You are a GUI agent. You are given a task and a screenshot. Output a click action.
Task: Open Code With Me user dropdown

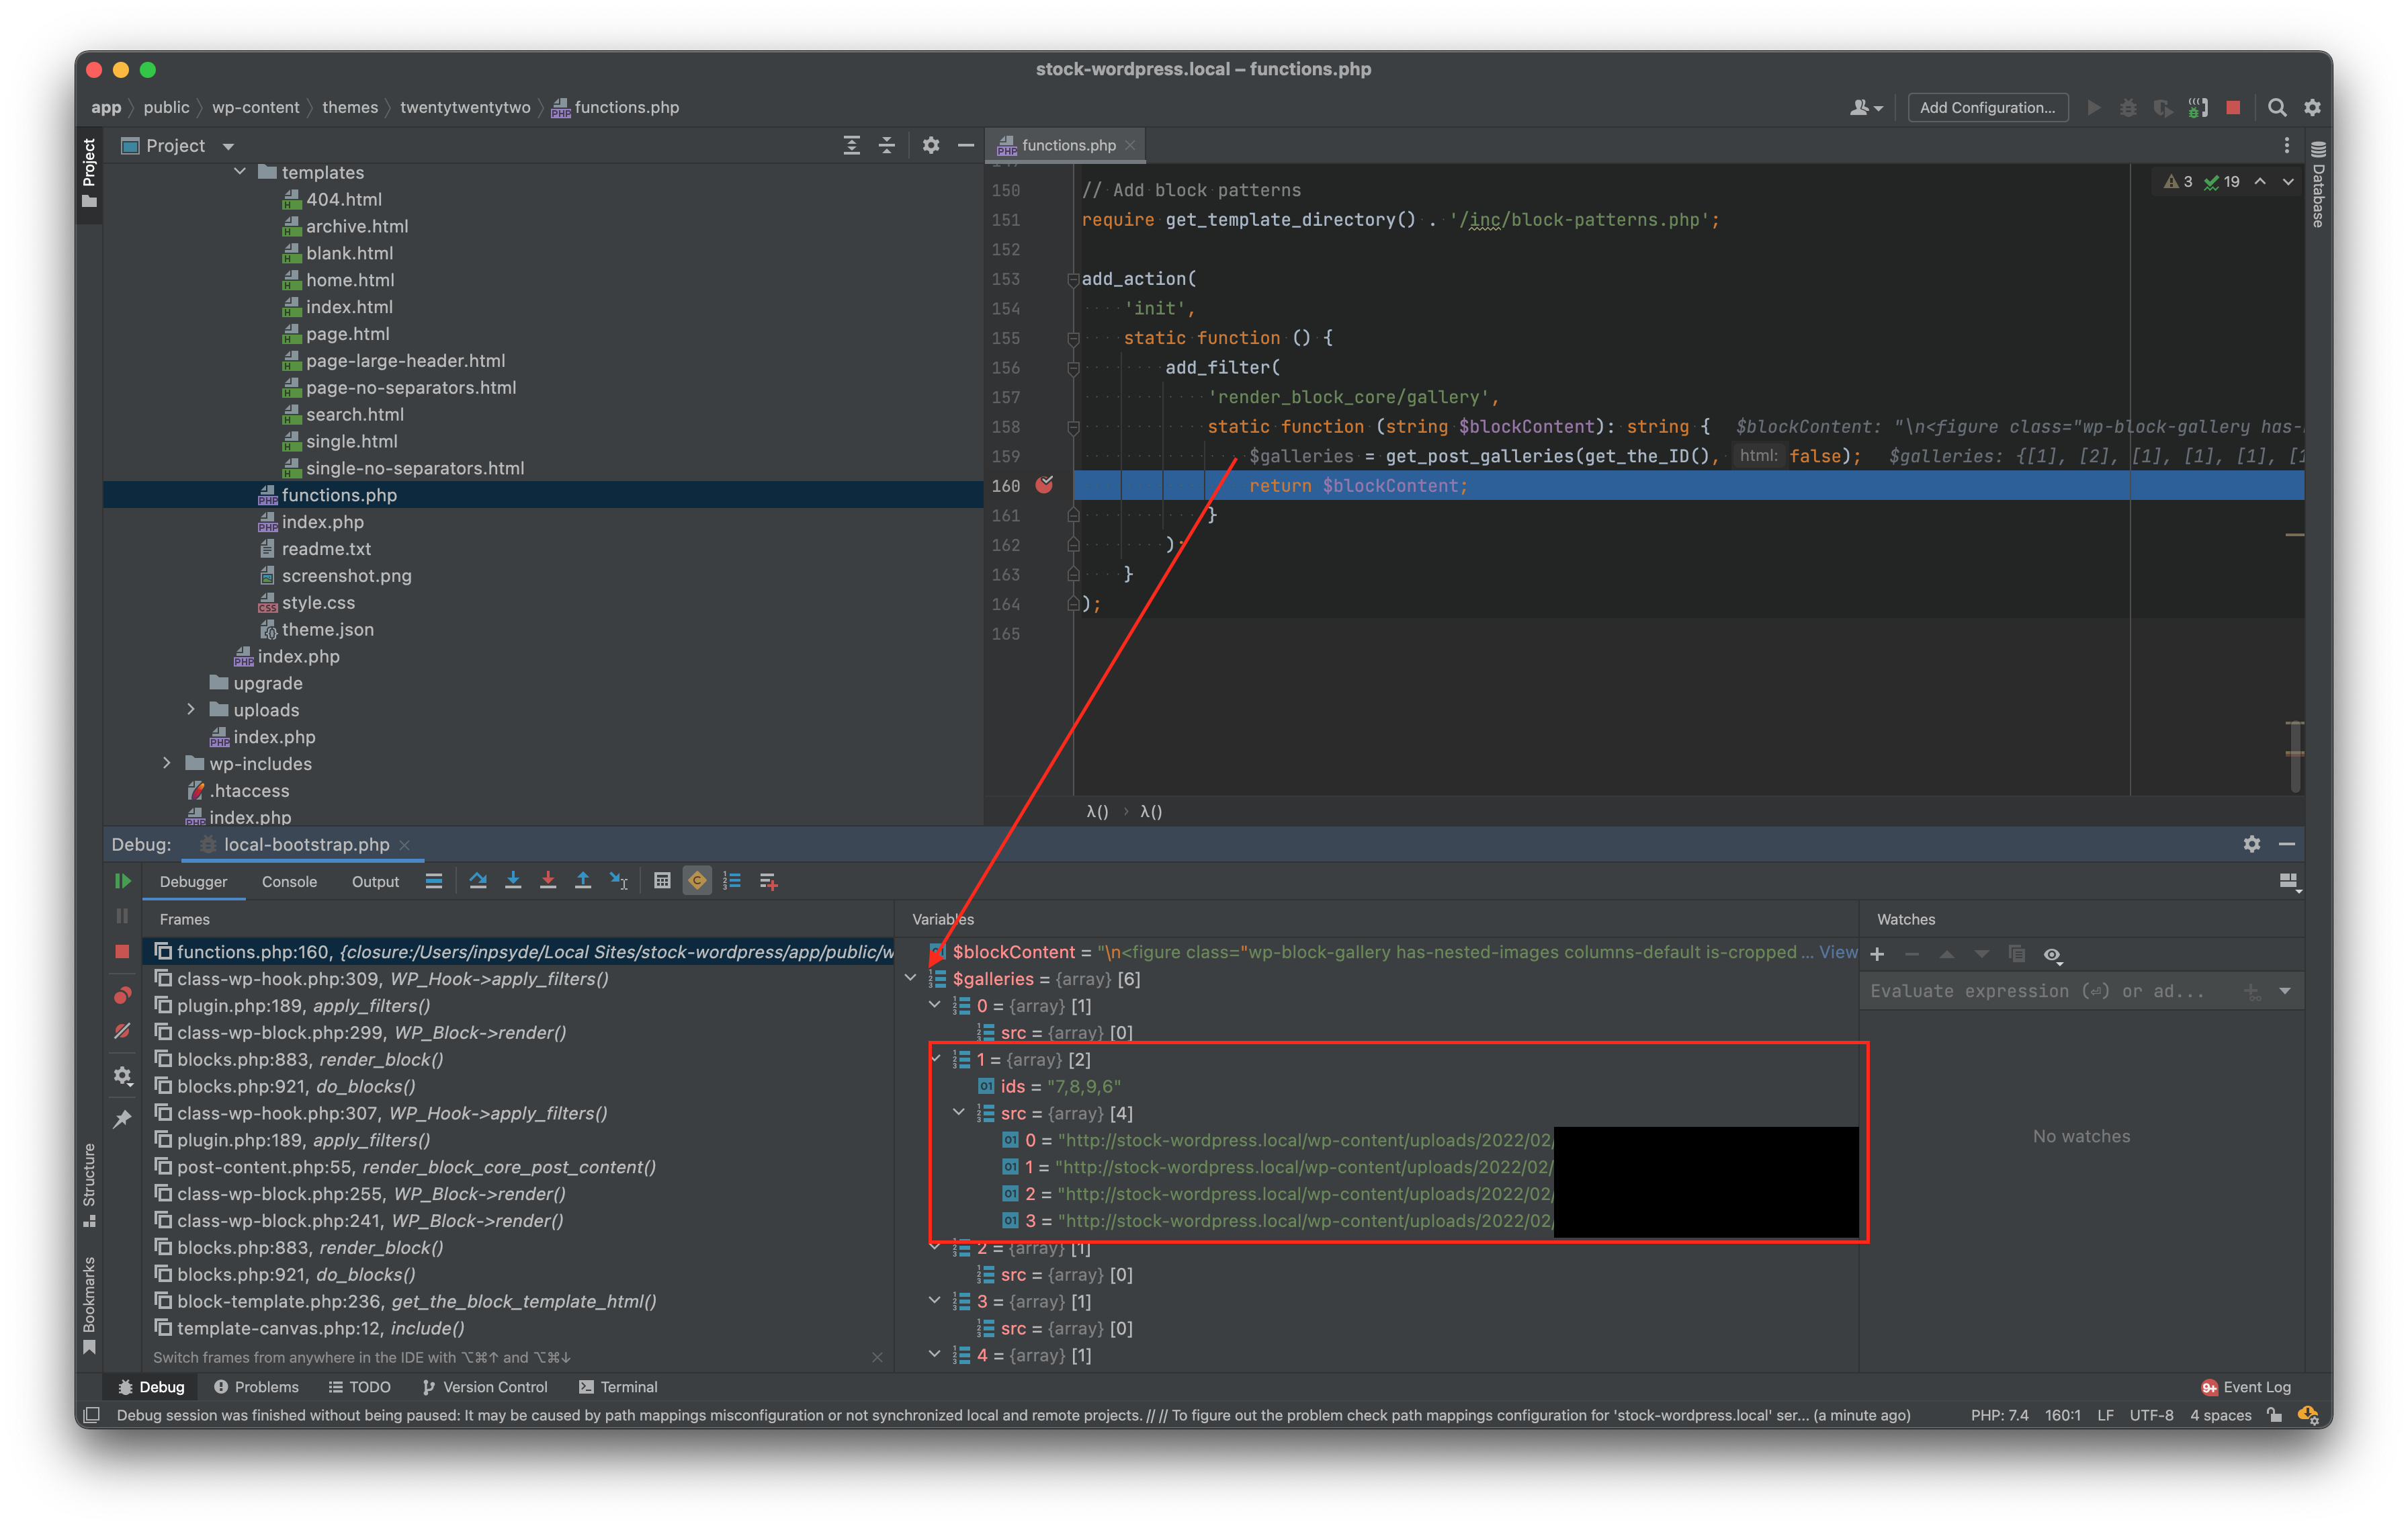tap(1865, 107)
